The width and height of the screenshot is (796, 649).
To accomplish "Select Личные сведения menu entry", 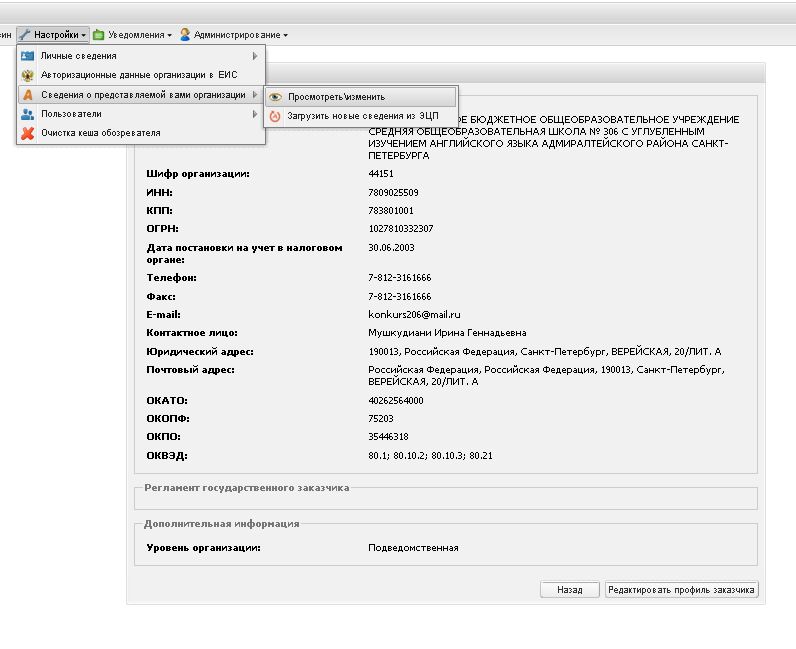I will pyautogui.click(x=141, y=56).
